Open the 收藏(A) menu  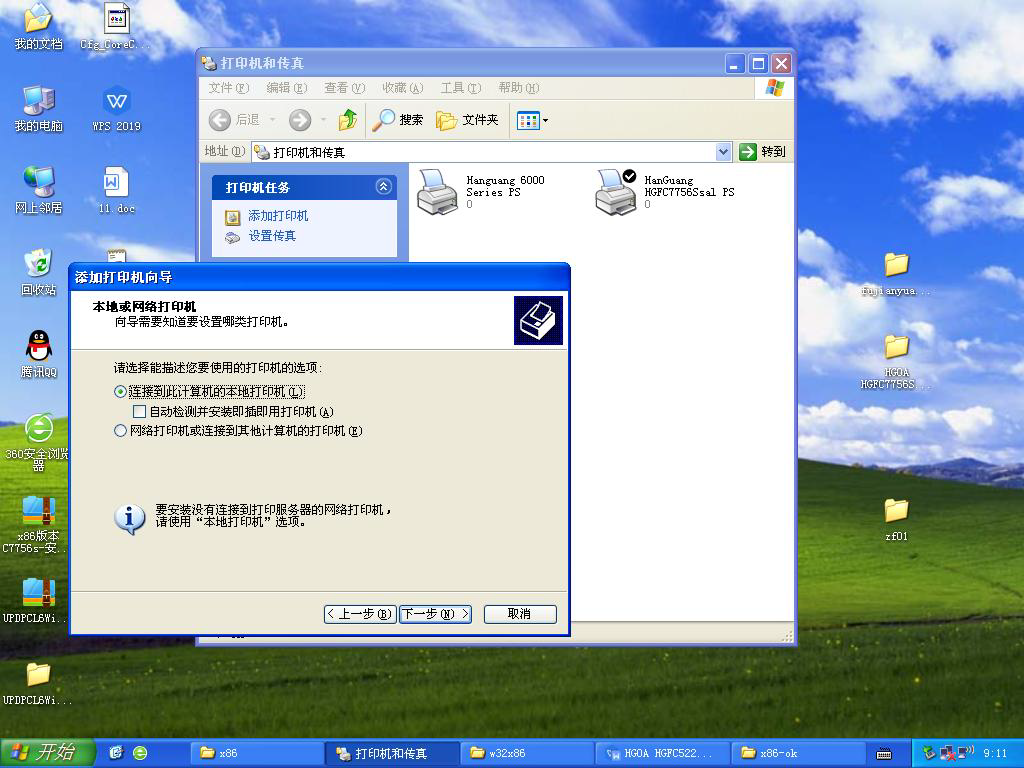[403, 88]
